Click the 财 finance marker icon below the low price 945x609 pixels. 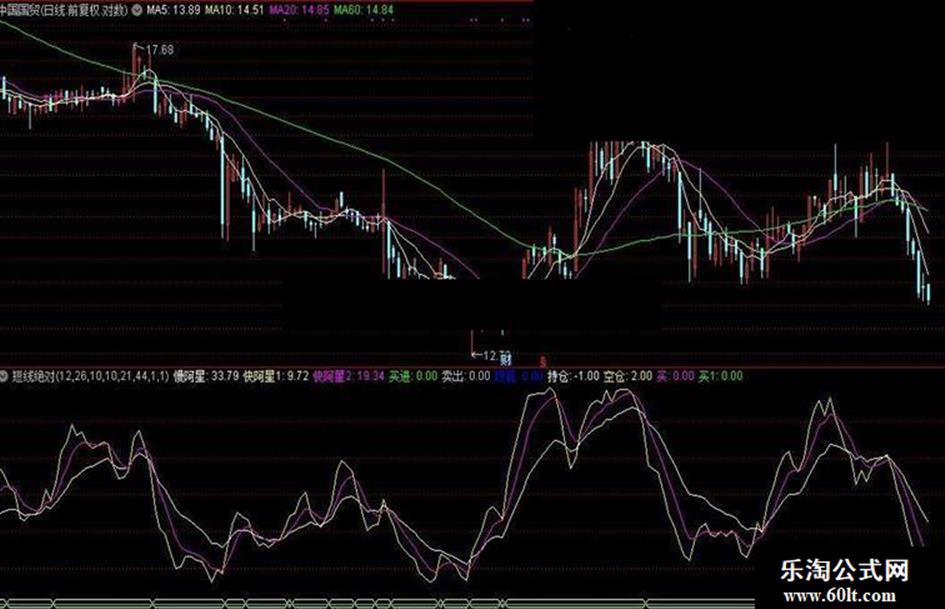point(506,358)
